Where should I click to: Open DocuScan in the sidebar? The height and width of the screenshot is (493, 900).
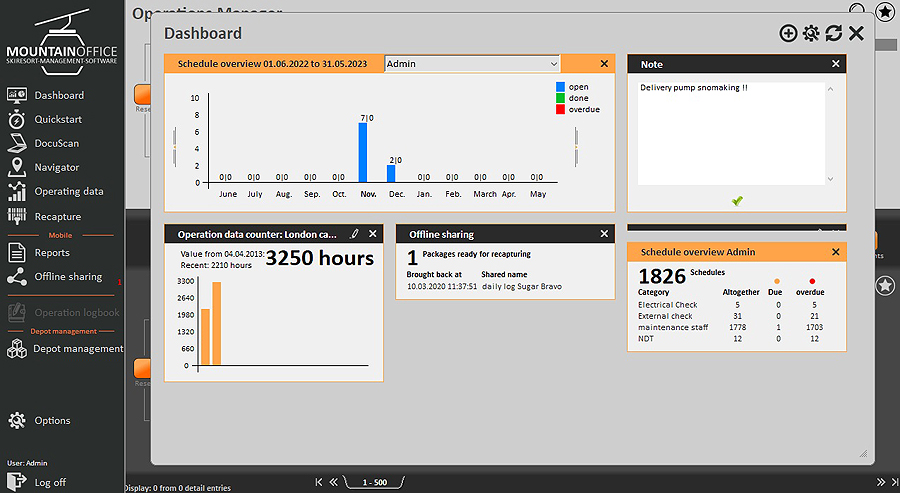(56, 143)
